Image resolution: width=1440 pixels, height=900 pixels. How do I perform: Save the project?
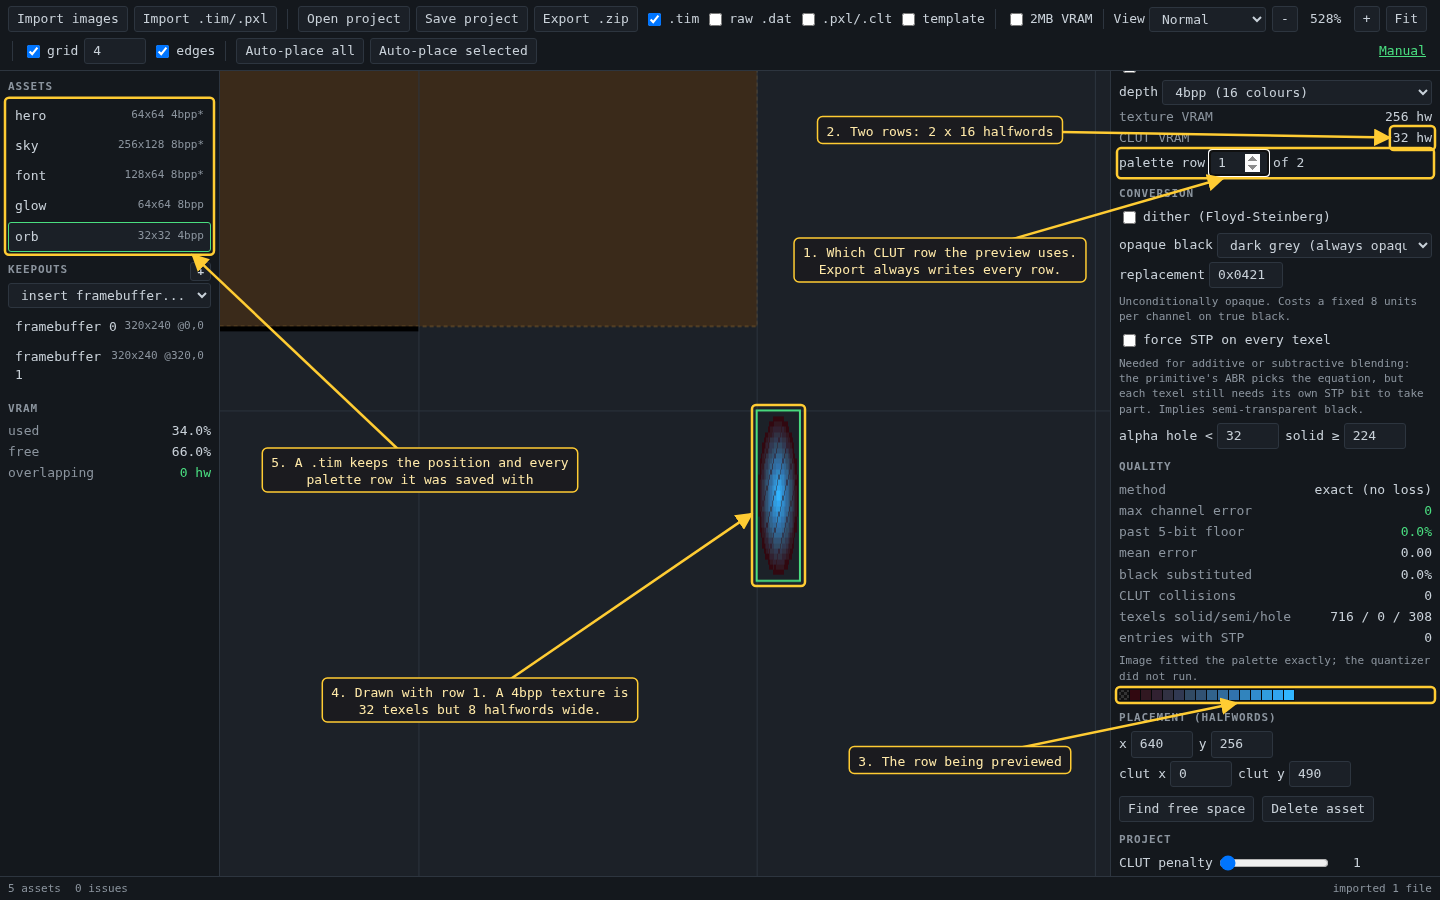(472, 19)
